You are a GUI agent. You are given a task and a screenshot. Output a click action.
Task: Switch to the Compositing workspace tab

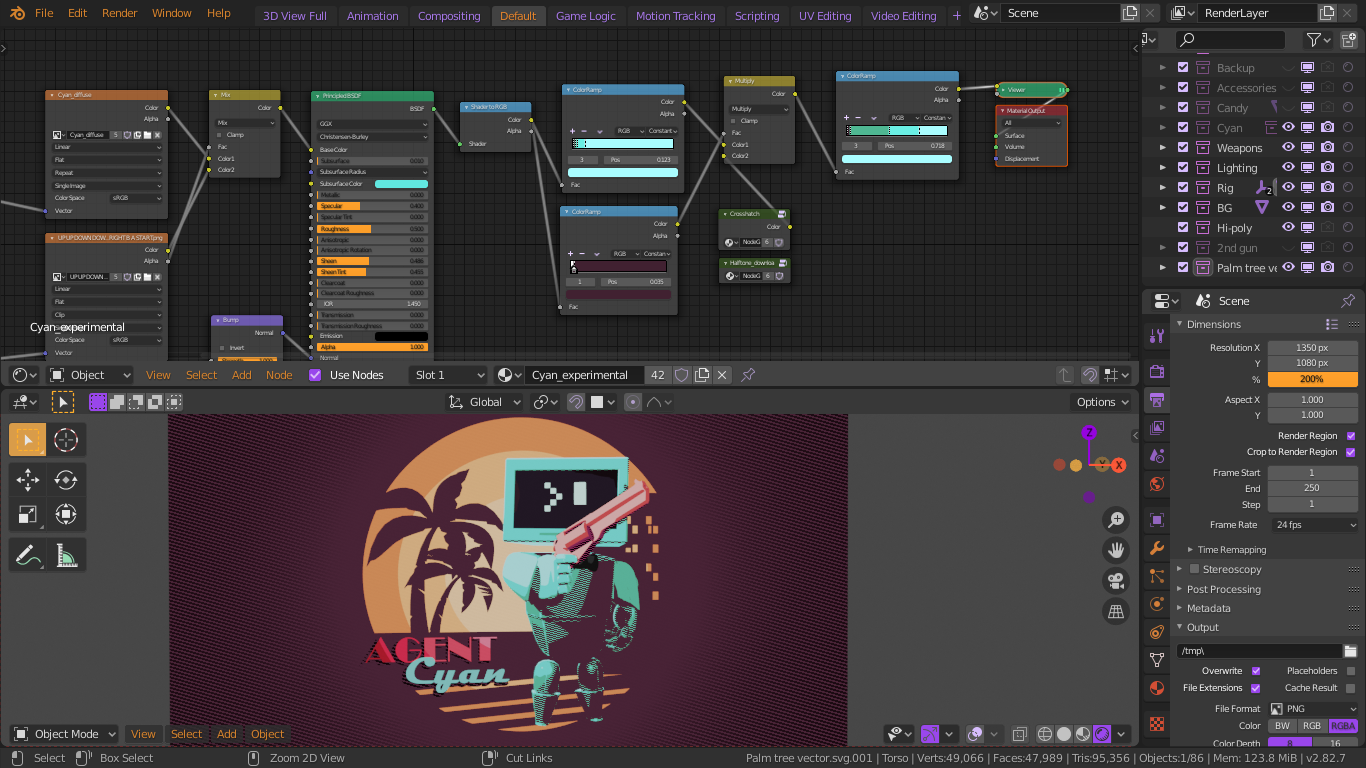point(449,16)
